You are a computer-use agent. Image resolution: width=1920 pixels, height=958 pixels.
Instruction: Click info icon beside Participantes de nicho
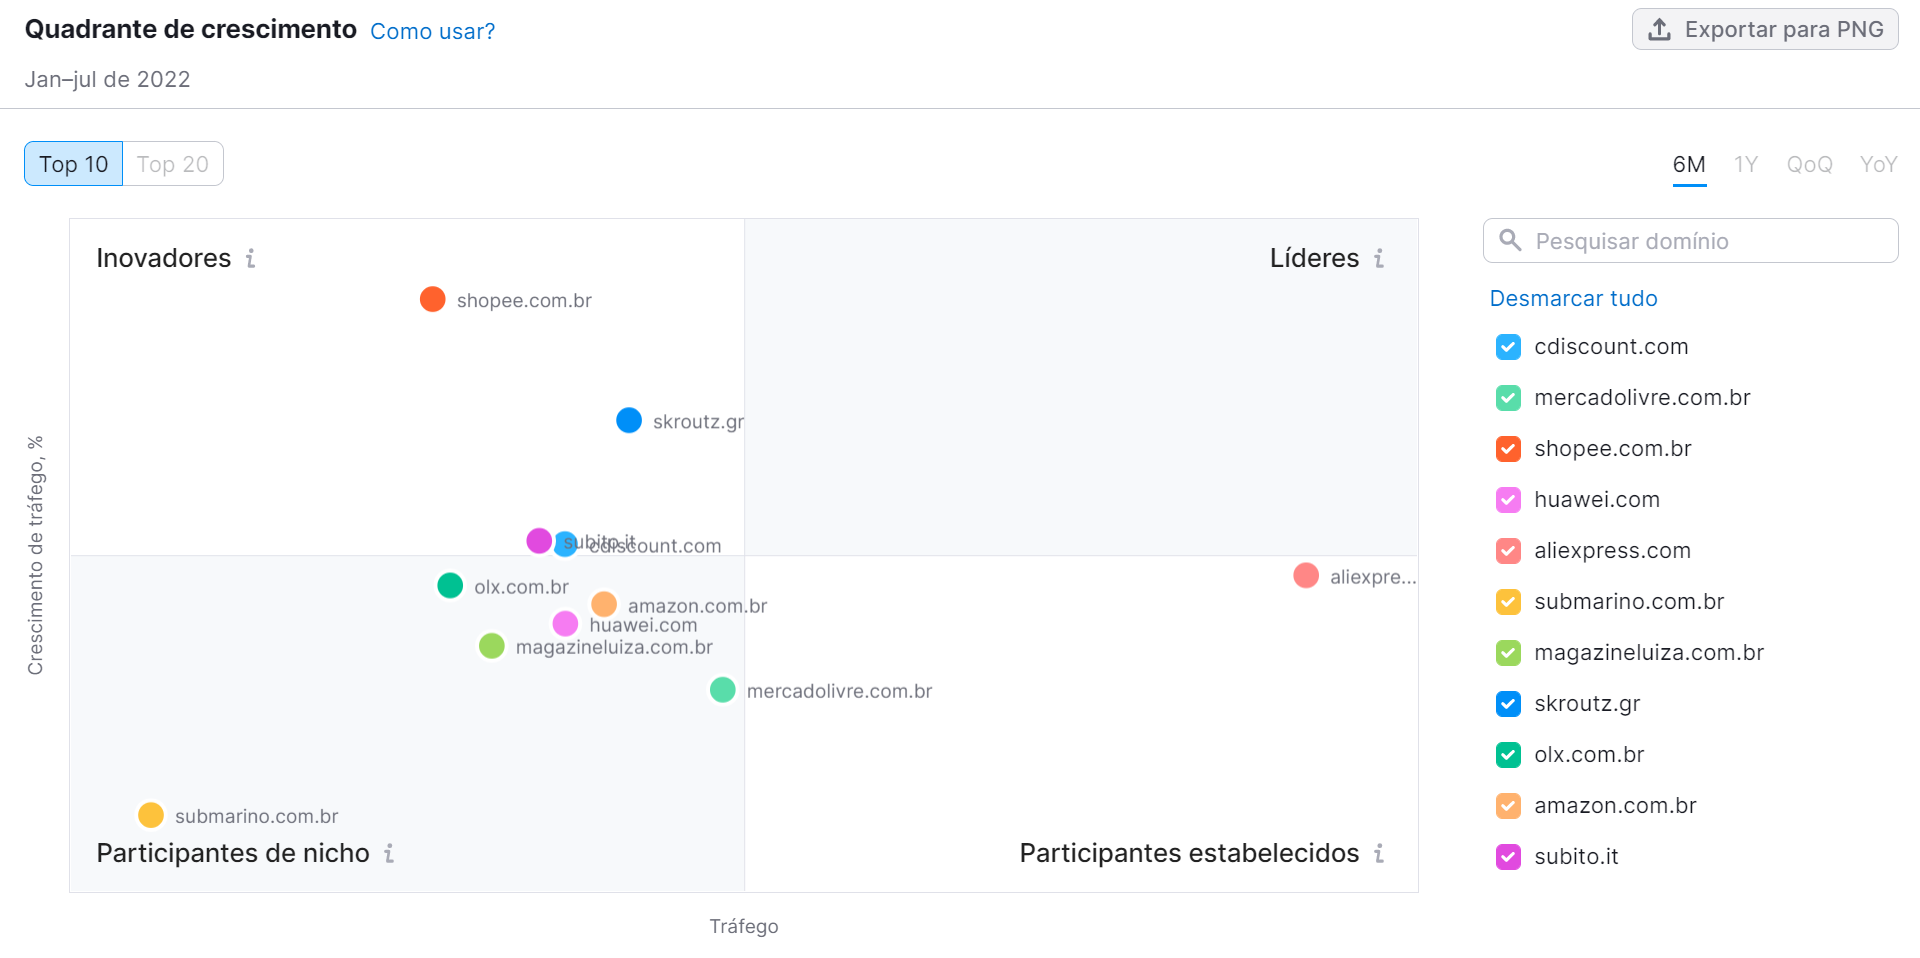tap(389, 854)
